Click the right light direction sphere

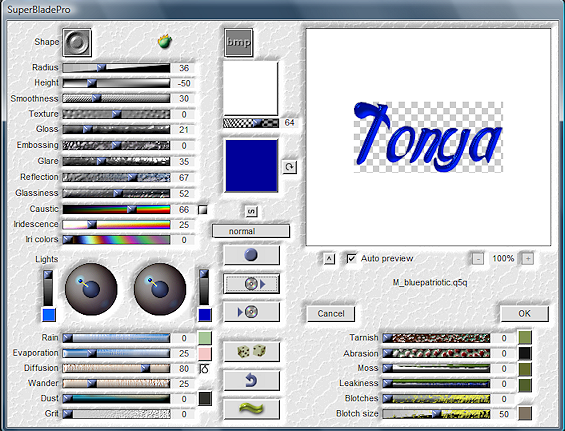click(160, 289)
